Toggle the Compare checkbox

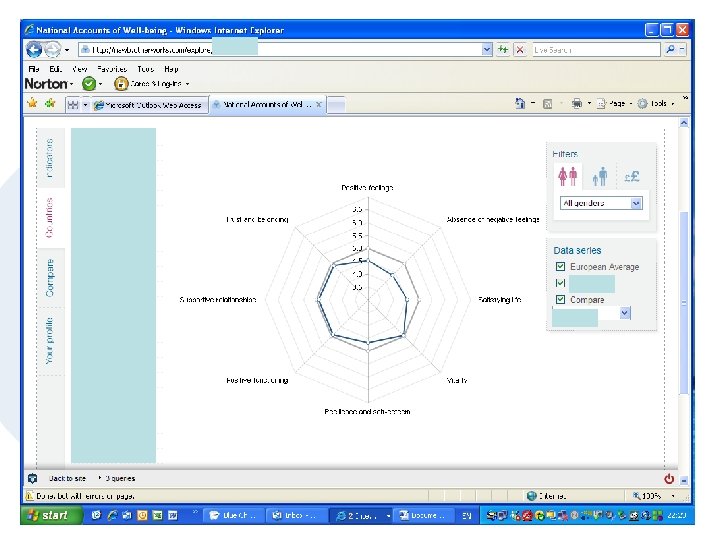(x=560, y=299)
